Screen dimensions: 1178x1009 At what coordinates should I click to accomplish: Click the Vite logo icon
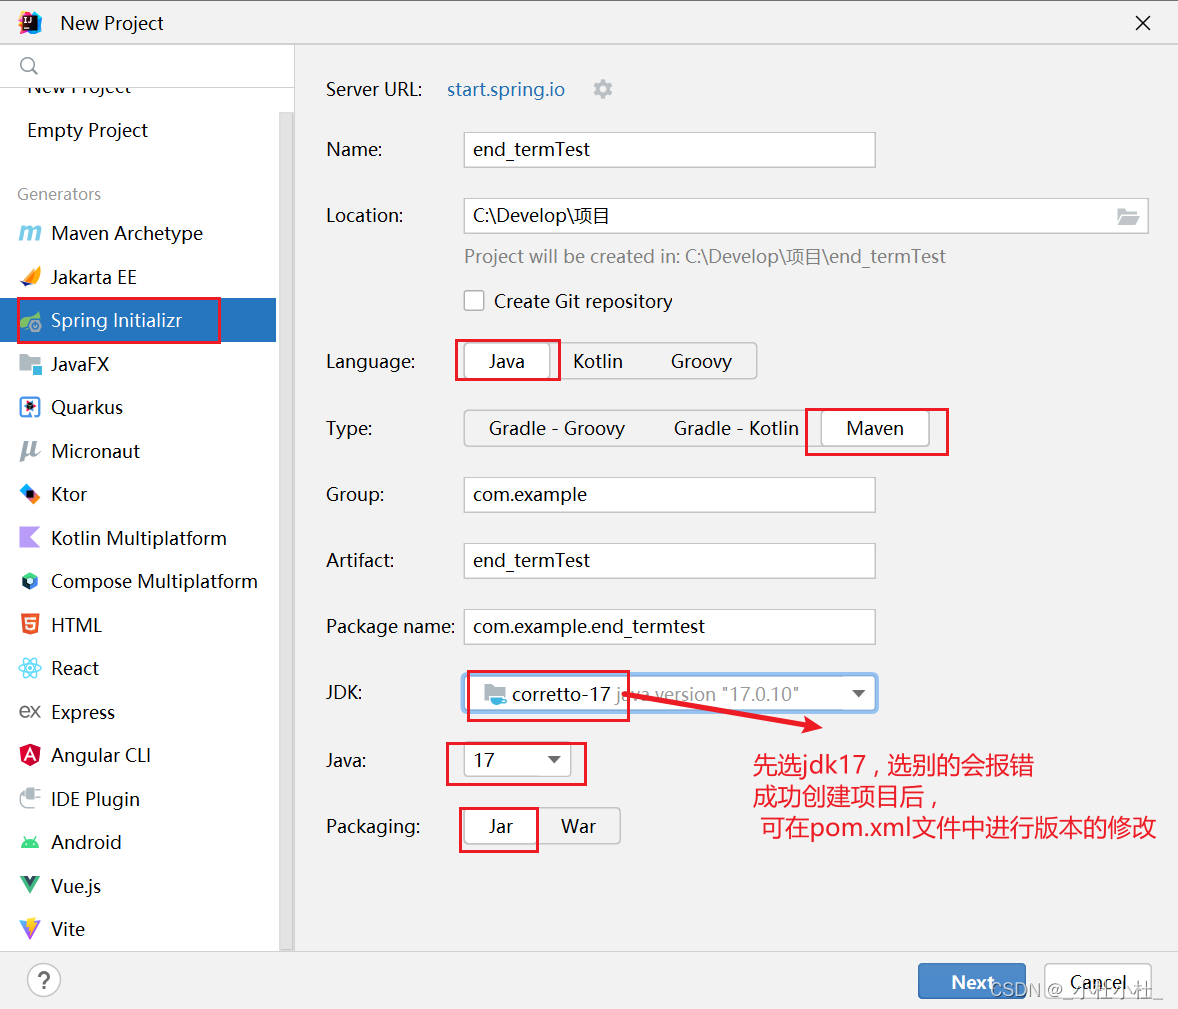point(30,929)
